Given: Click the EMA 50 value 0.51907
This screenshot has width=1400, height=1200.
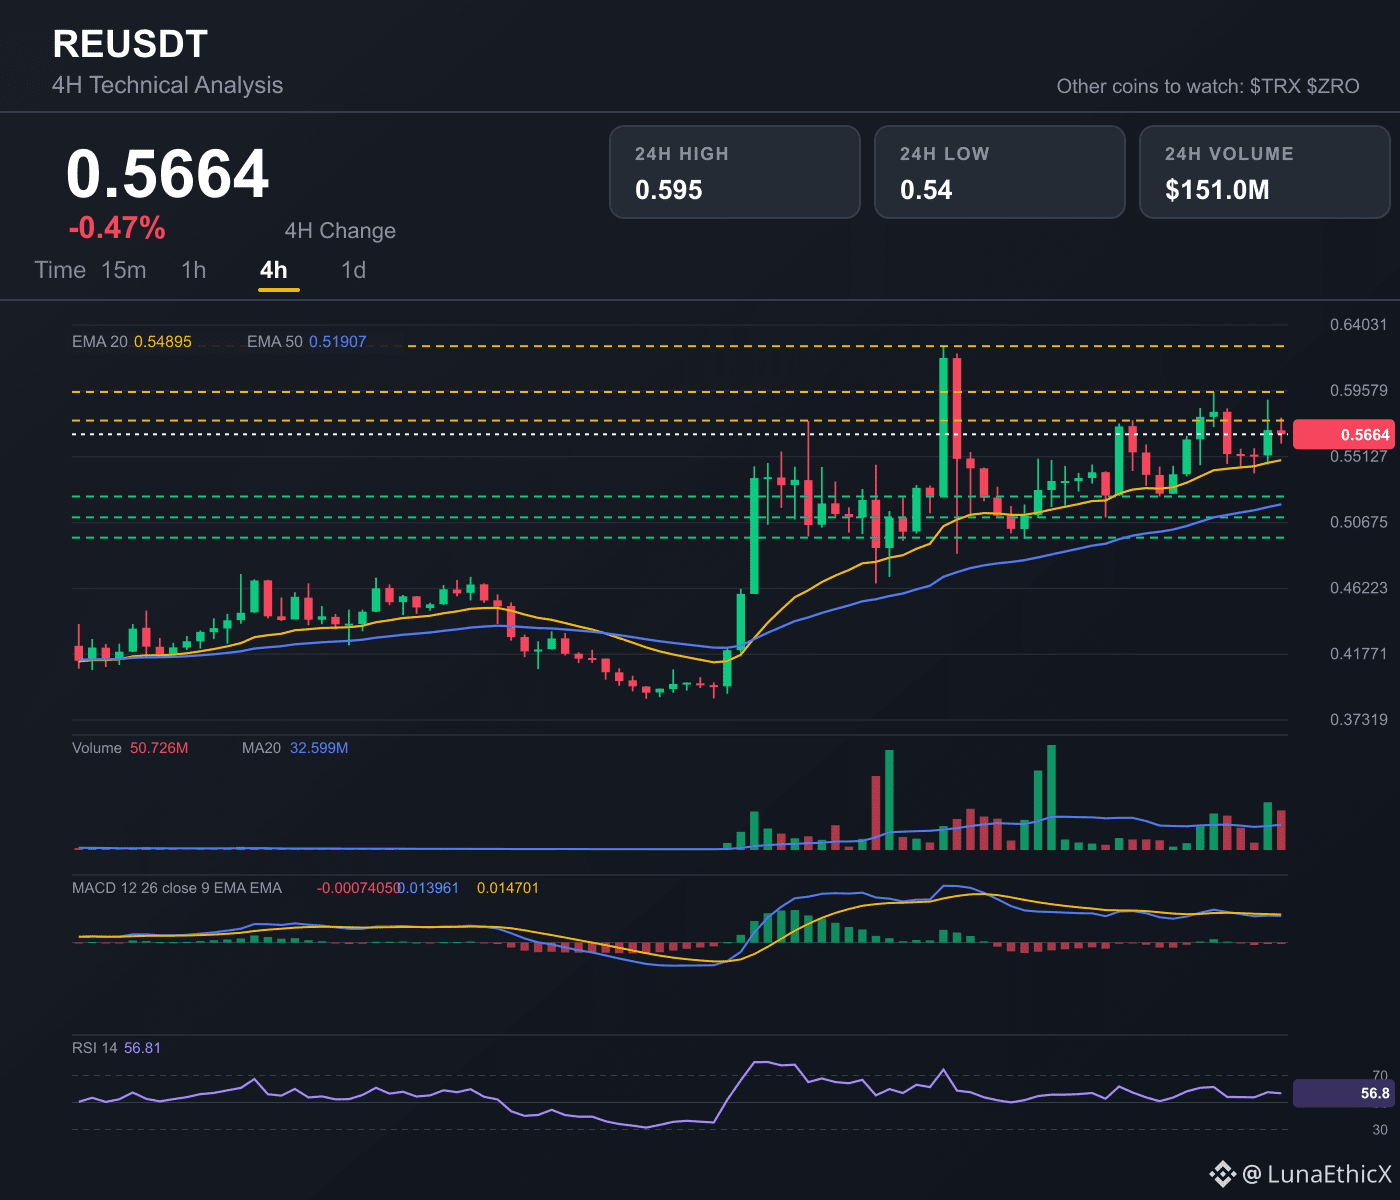Looking at the screenshot, I should click(338, 342).
